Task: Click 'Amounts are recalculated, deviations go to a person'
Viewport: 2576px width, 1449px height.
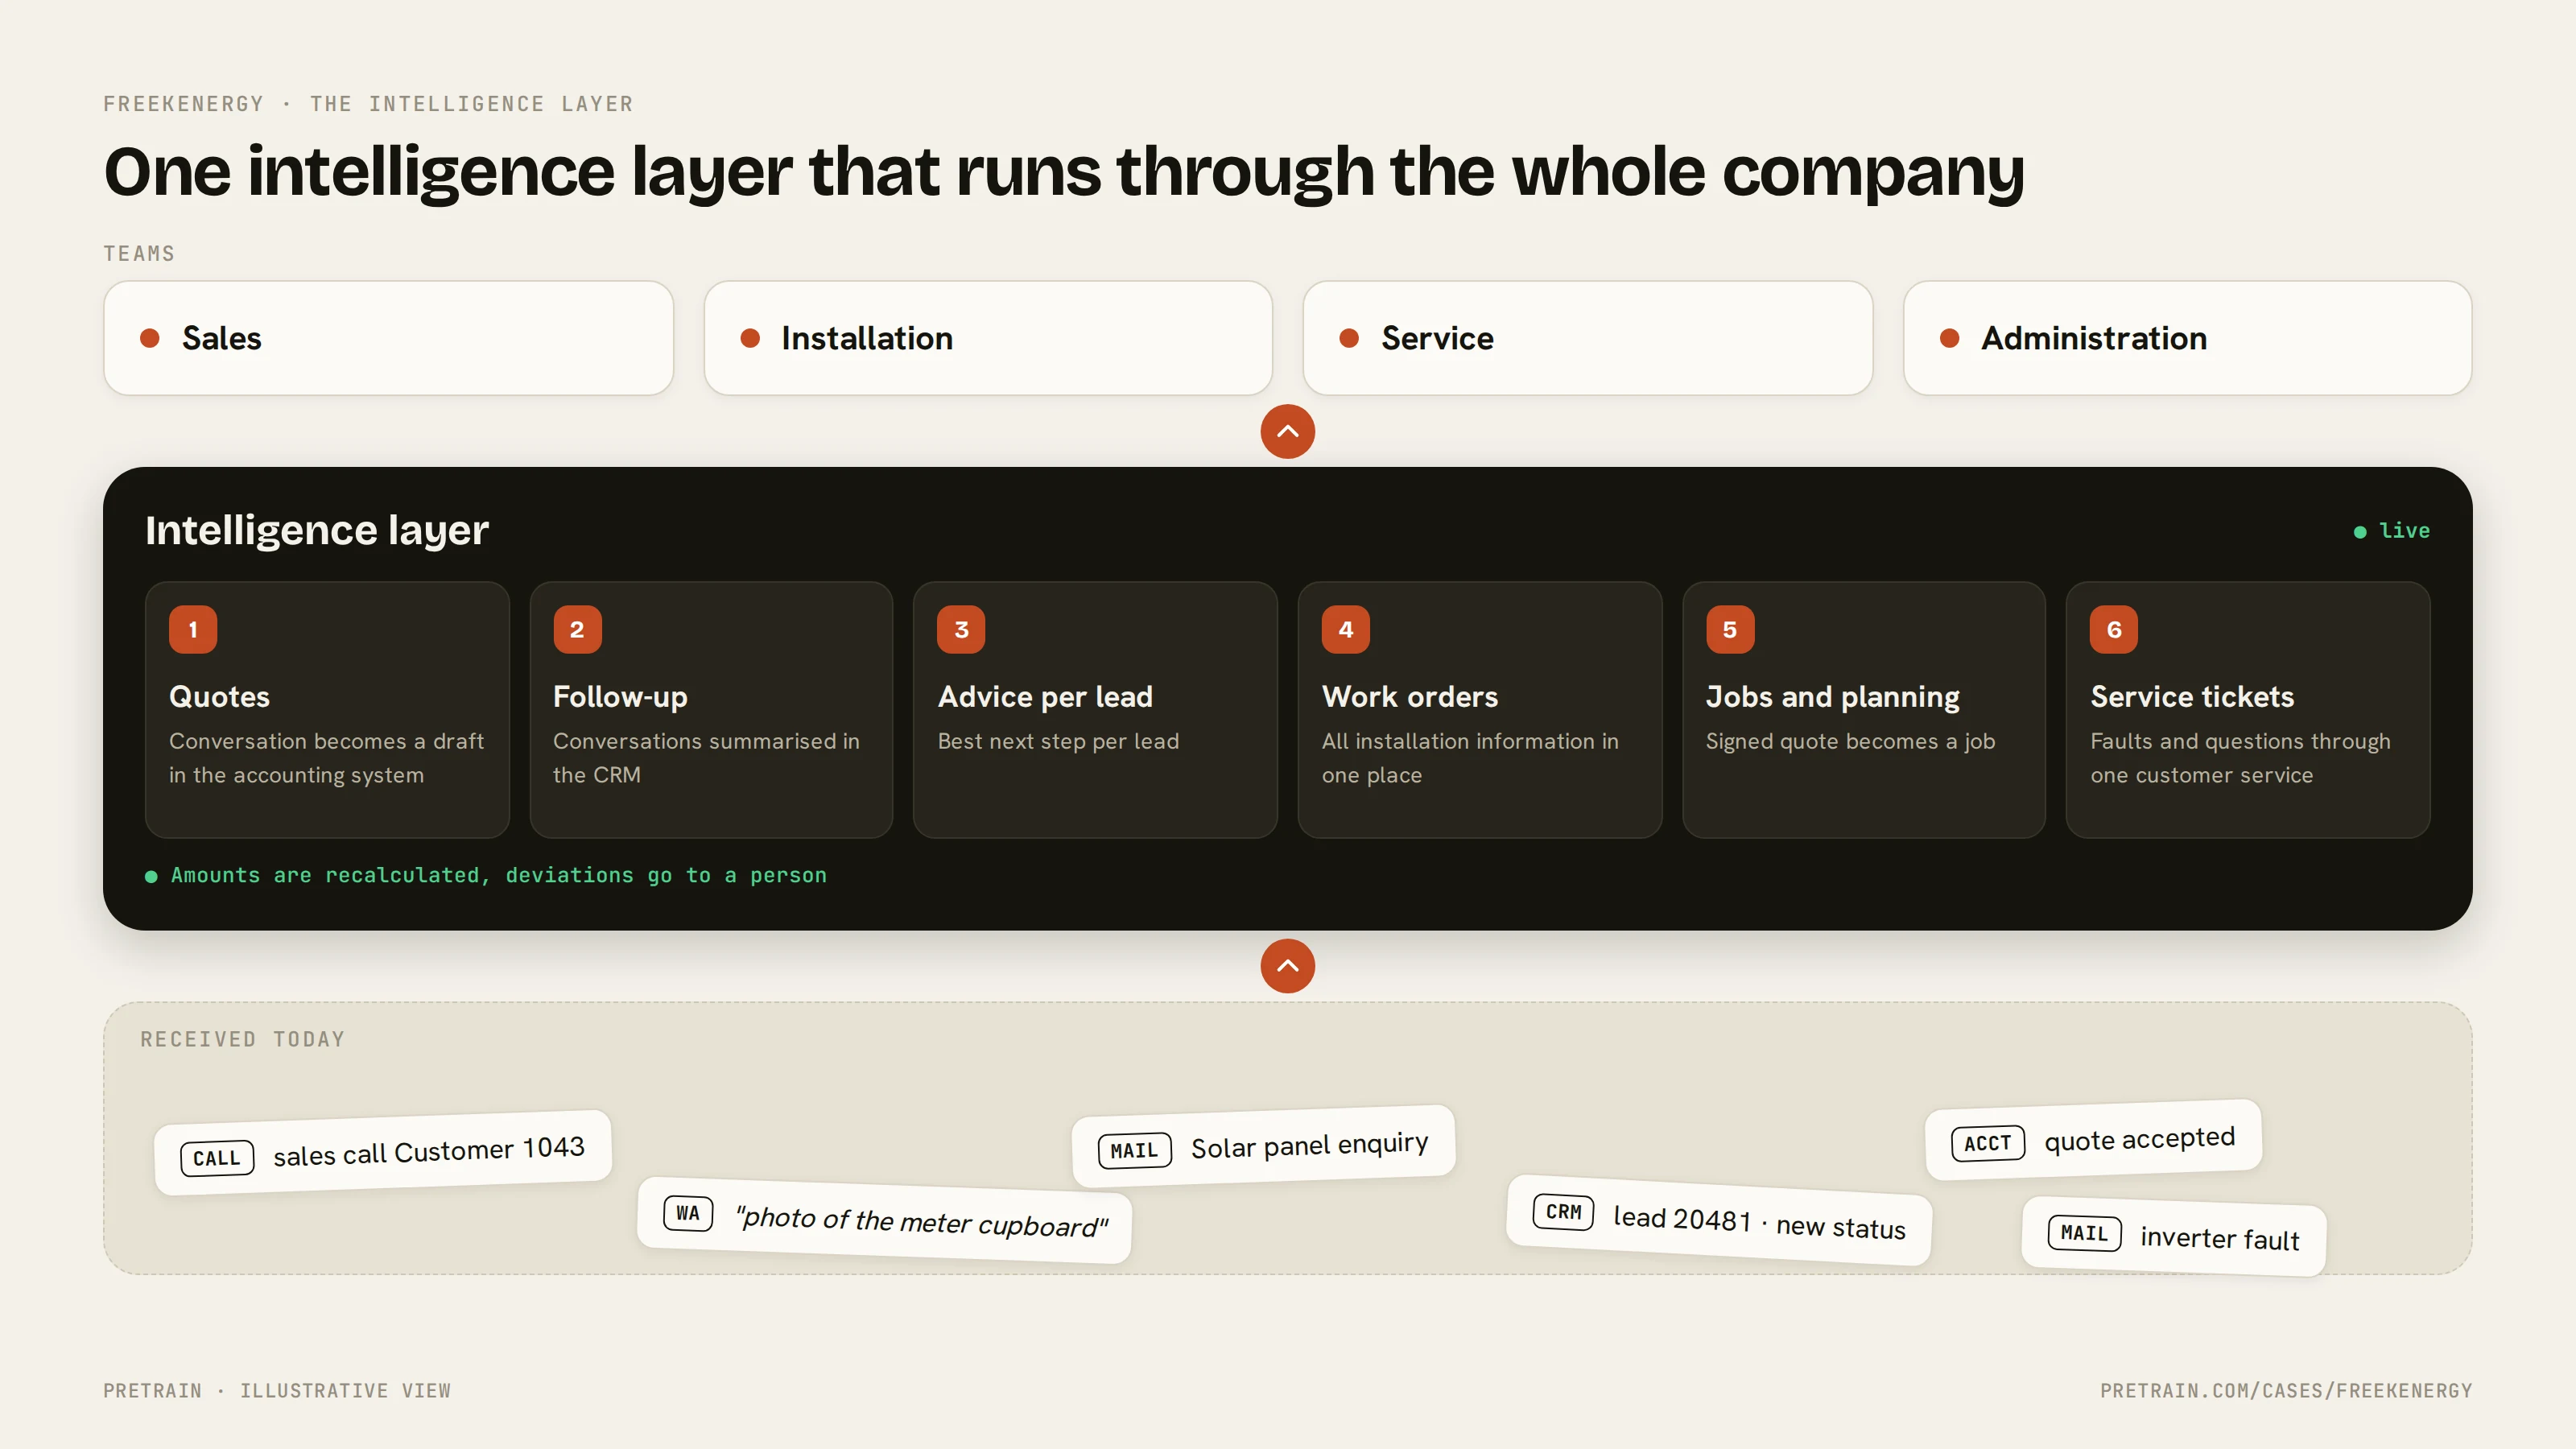Action: click(x=499, y=876)
